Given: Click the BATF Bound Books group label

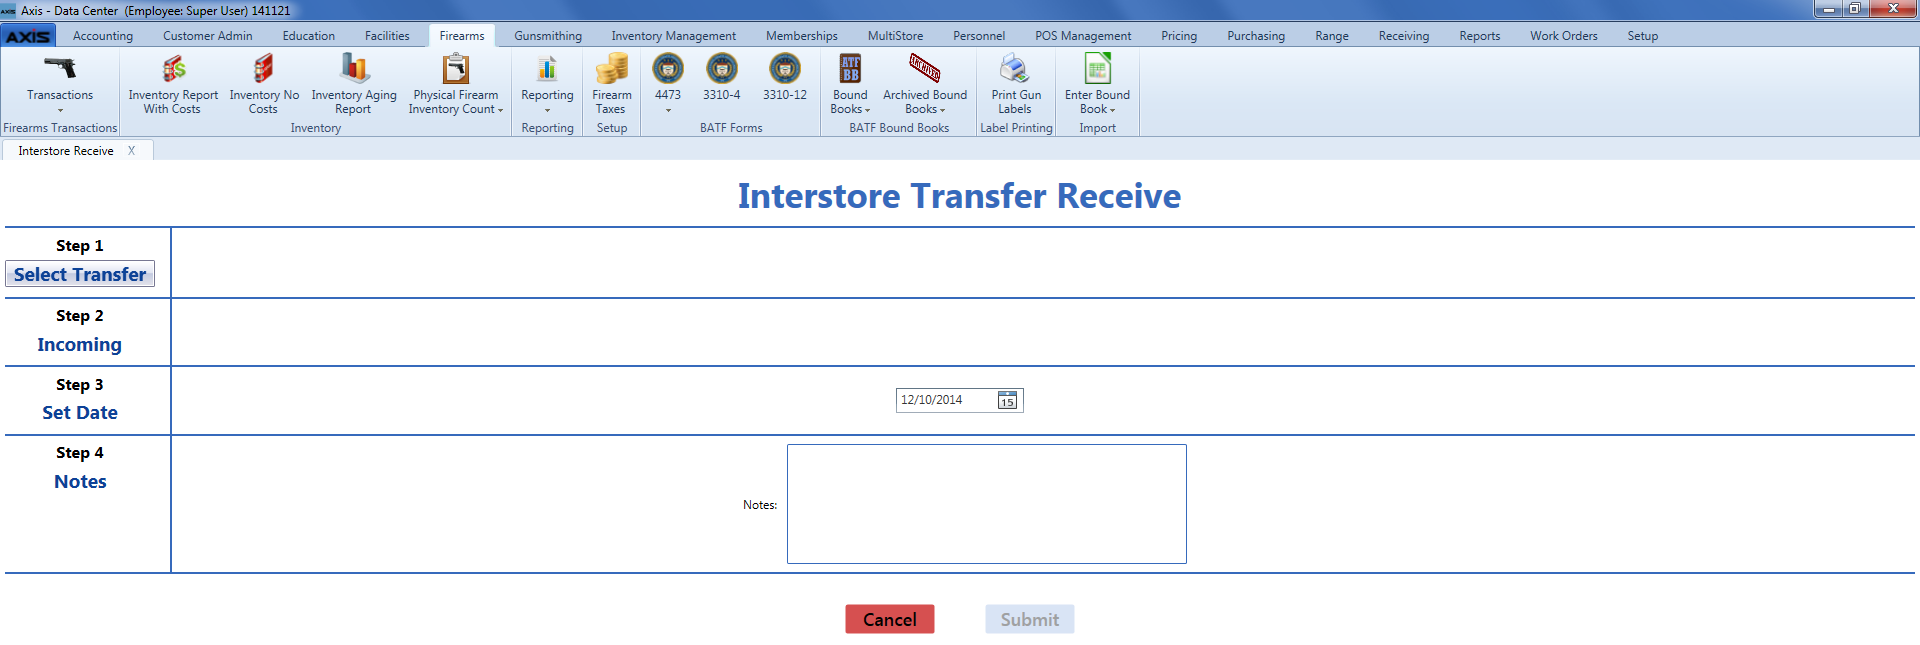Looking at the screenshot, I should [899, 128].
